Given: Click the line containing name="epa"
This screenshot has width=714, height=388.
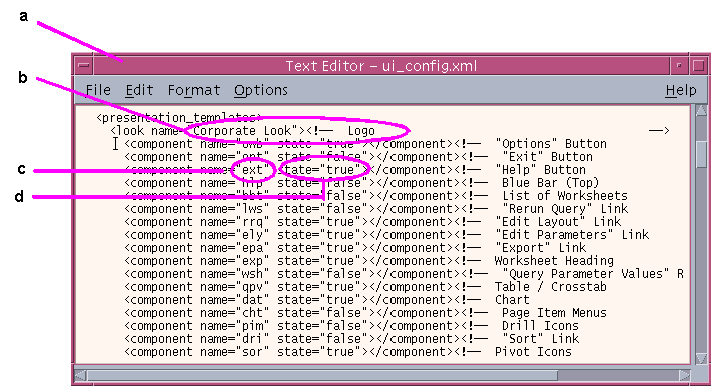Looking at the screenshot, I should click(x=355, y=248).
